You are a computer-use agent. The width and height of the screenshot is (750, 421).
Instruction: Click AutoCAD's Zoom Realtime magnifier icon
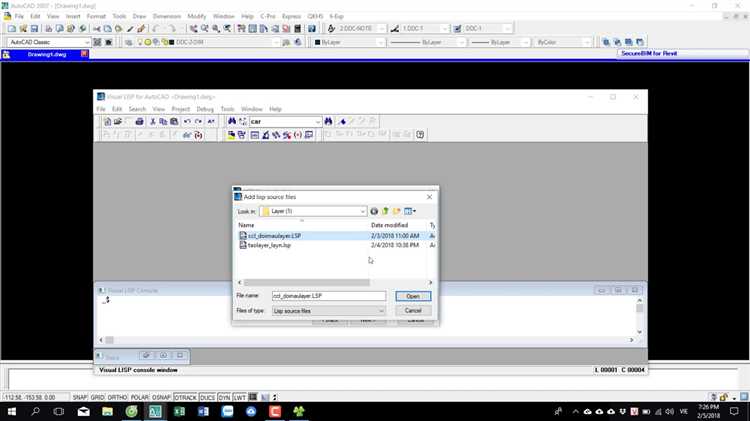click(205, 29)
